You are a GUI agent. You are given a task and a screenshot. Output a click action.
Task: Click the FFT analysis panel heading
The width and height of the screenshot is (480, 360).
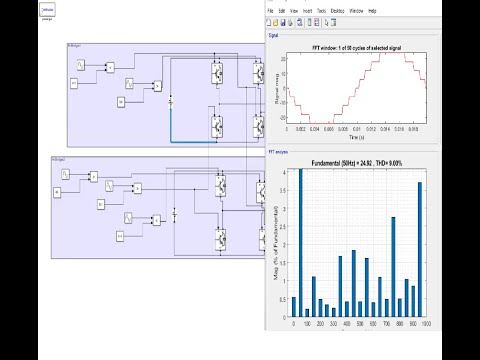(x=278, y=152)
